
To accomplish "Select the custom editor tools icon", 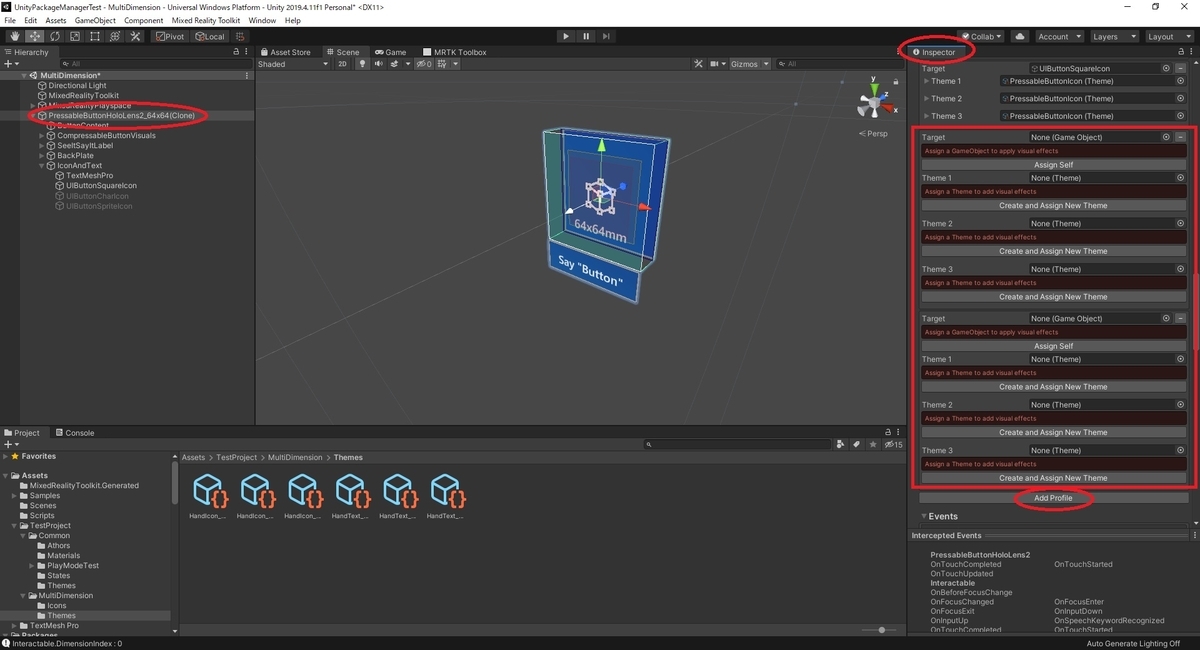I will [135, 37].
